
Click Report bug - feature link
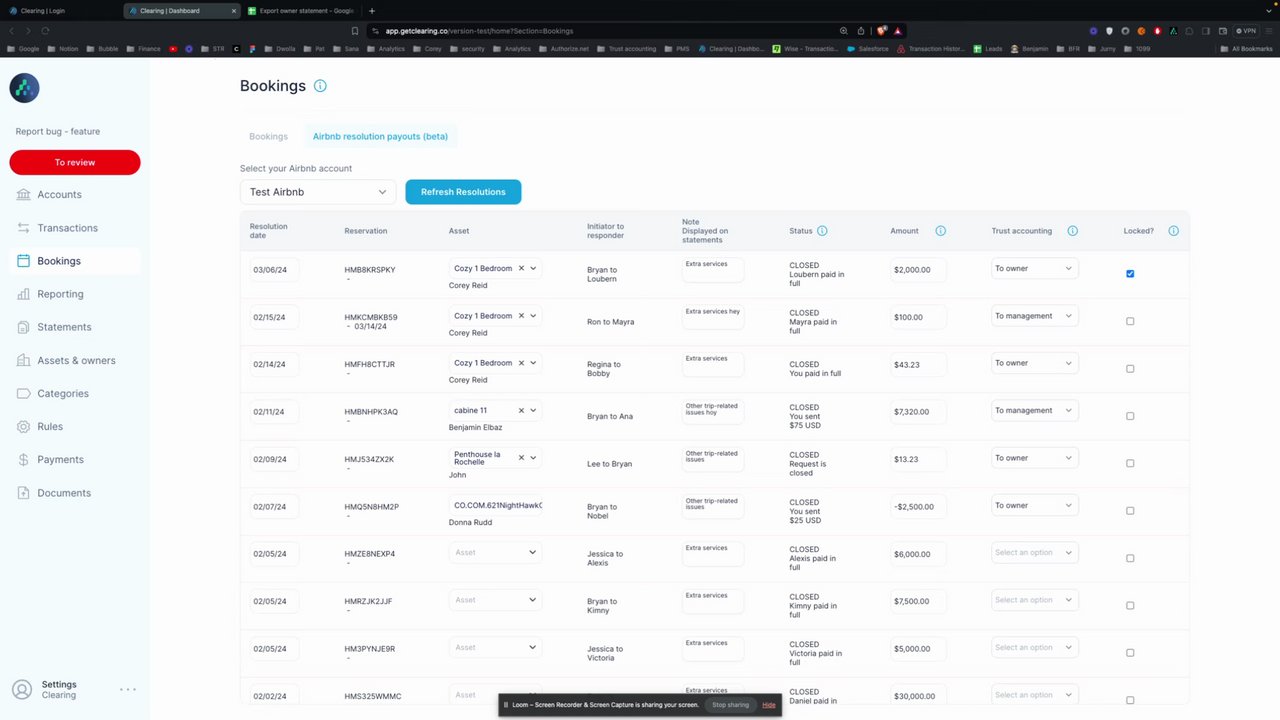pyautogui.click(x=58, y=131)
